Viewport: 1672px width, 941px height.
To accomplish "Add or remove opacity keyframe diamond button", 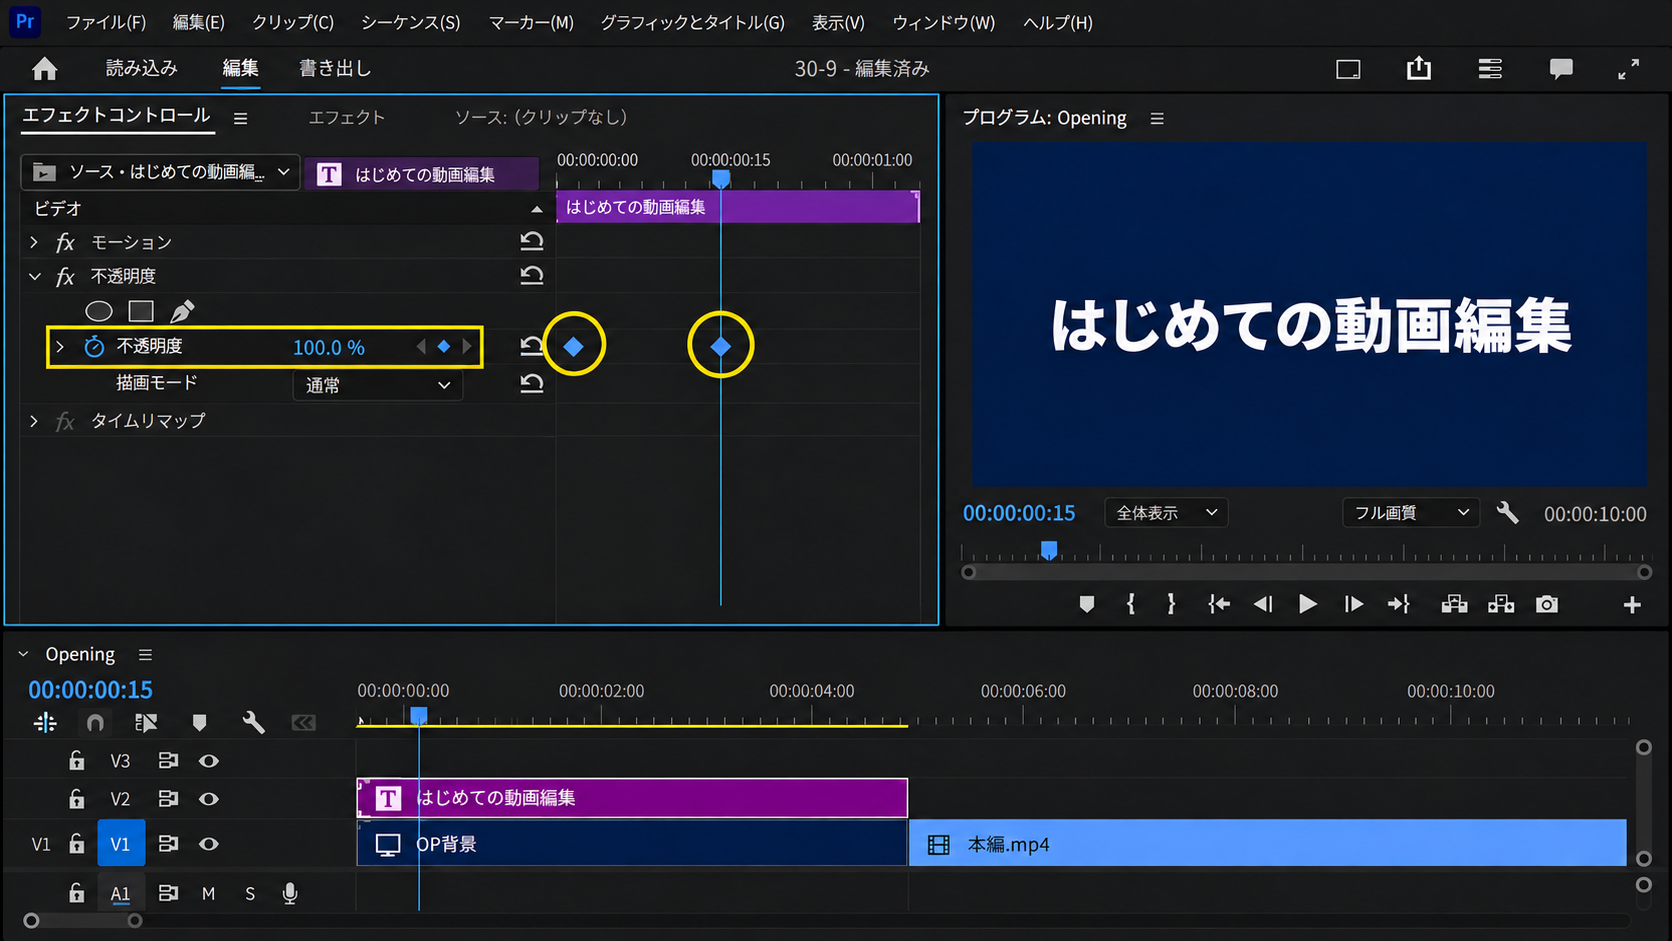I will (x=444, y=347).
